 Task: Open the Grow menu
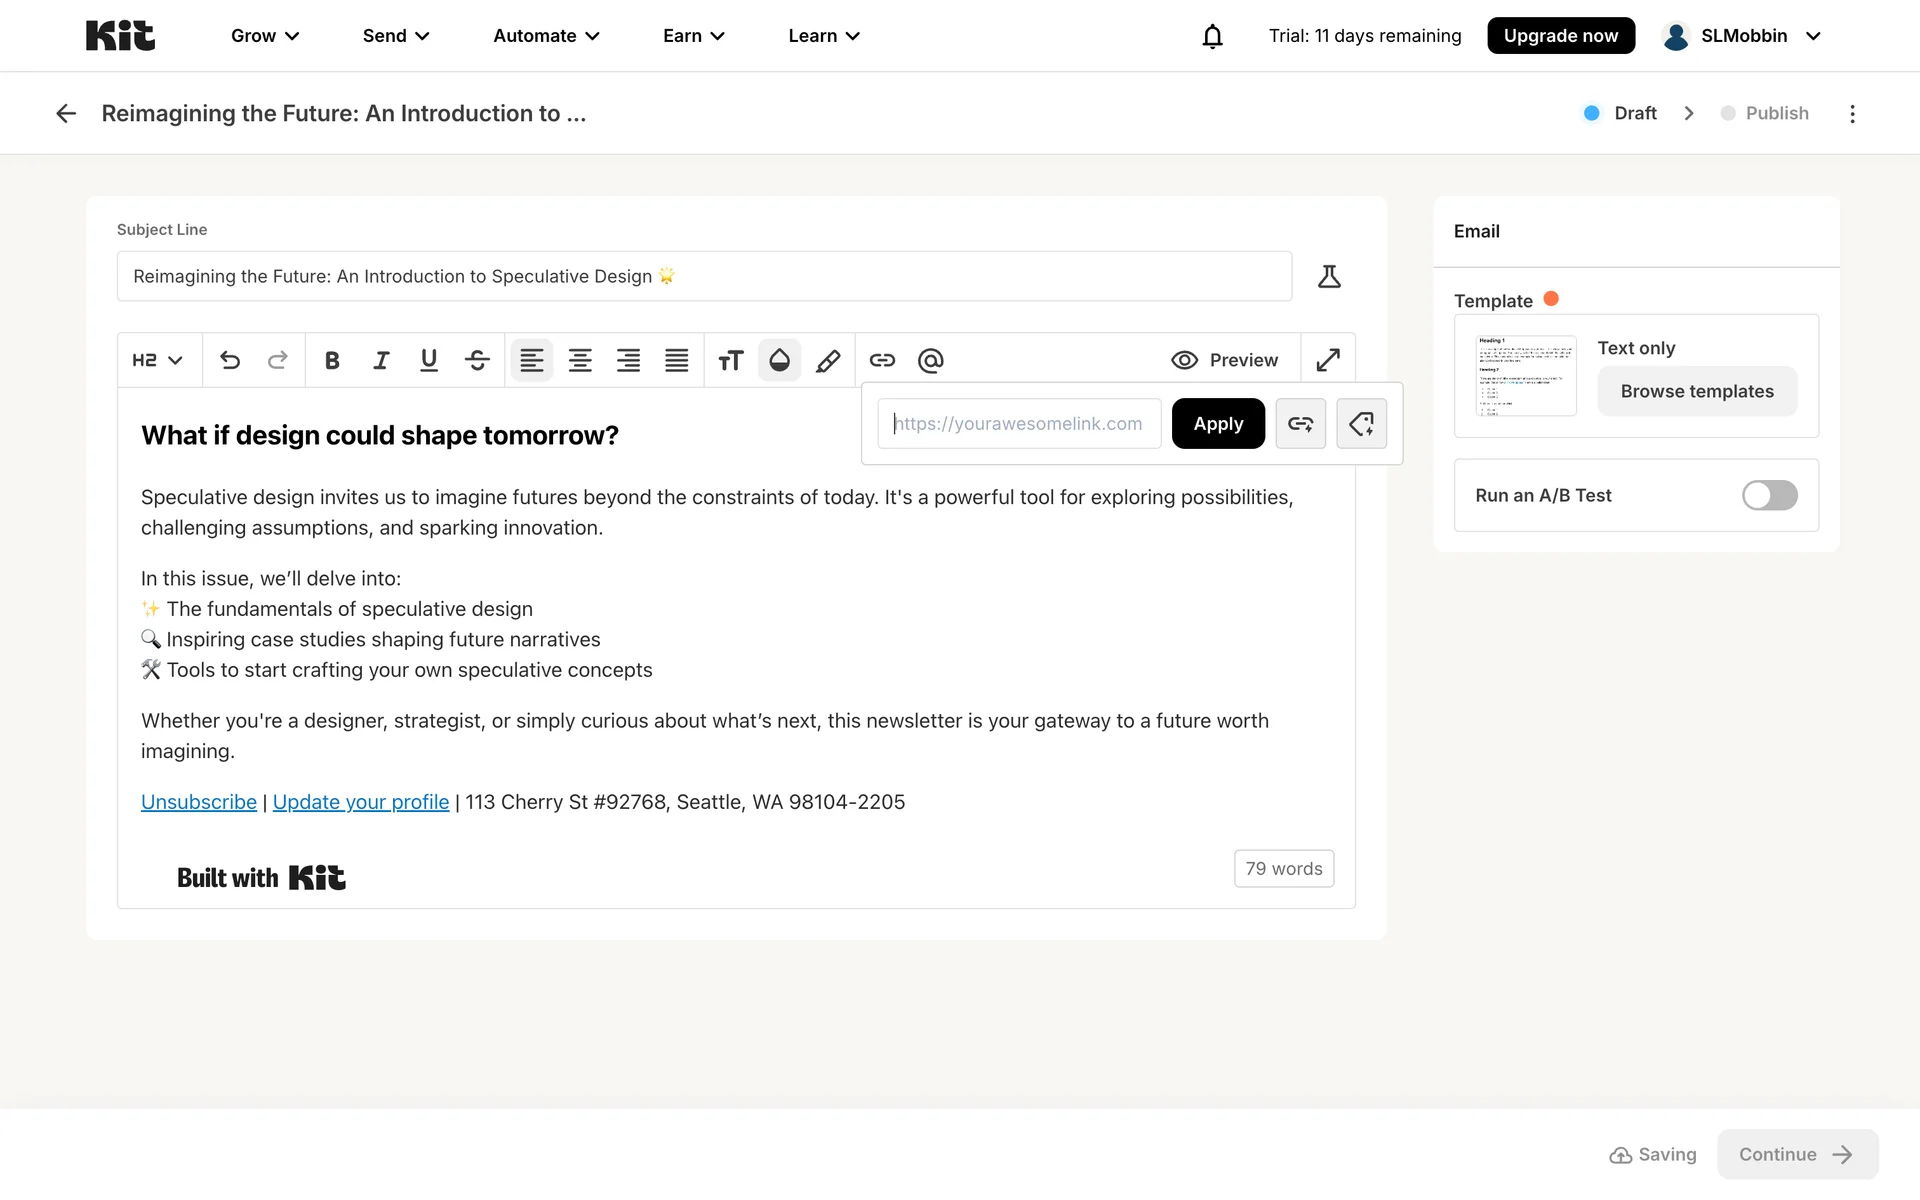coord(265,36)
